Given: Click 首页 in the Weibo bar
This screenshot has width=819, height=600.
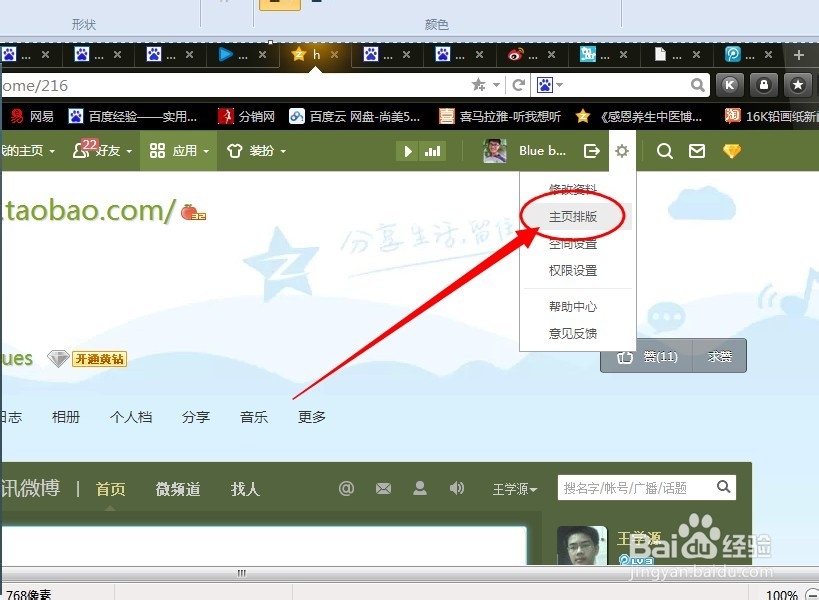Looking at the screenshot, I should pyautogui.click(x=110, y=489).
